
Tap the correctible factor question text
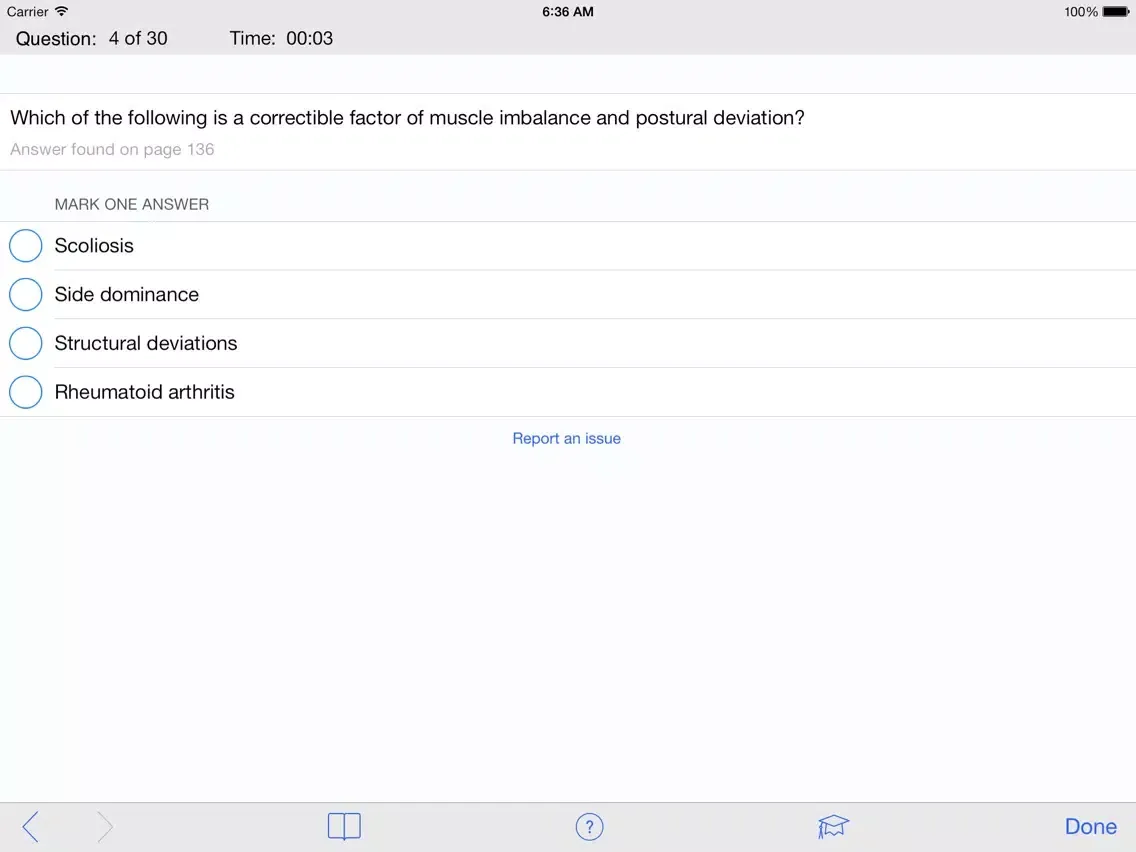pos(407,117)
